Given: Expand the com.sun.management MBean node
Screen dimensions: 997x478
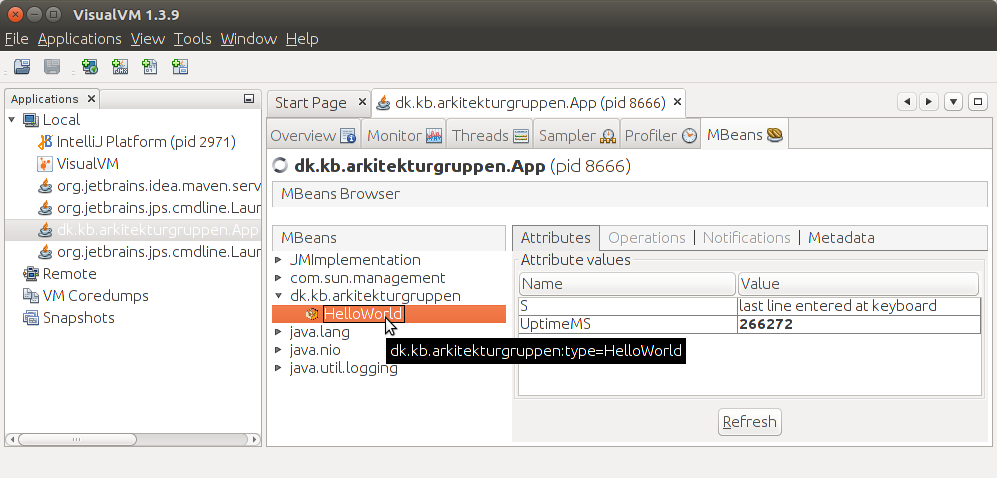Looking at the screenshot, I should [278, 278].
